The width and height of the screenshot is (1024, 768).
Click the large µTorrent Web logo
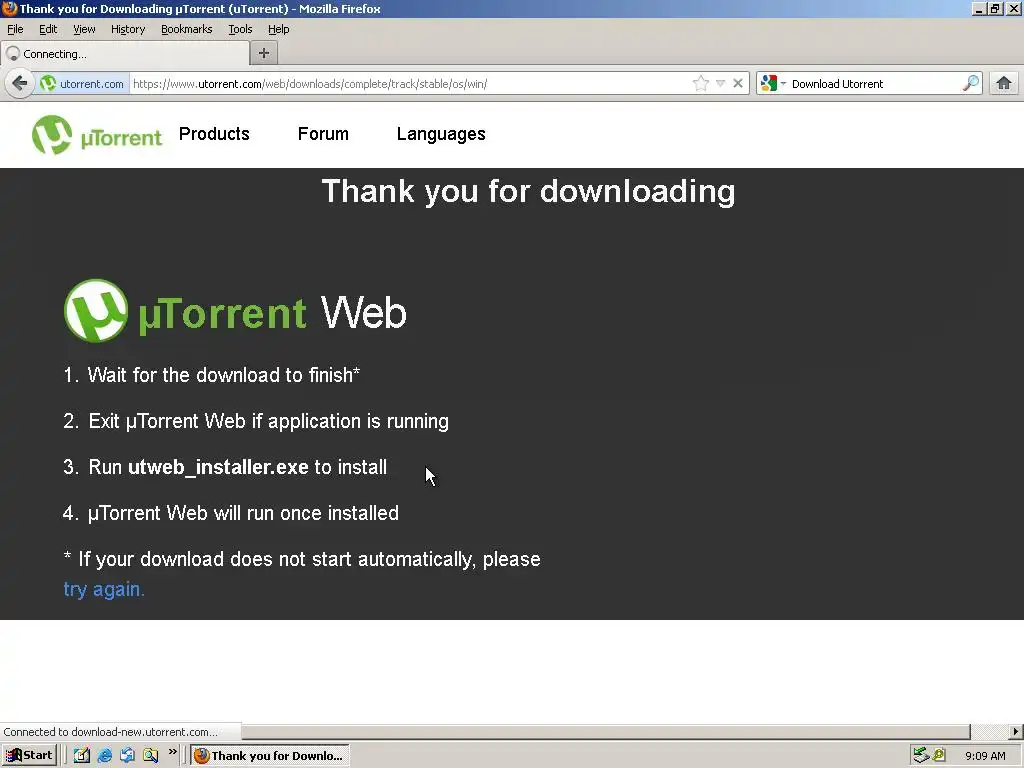pyautogui.click(x=235, y=311)
